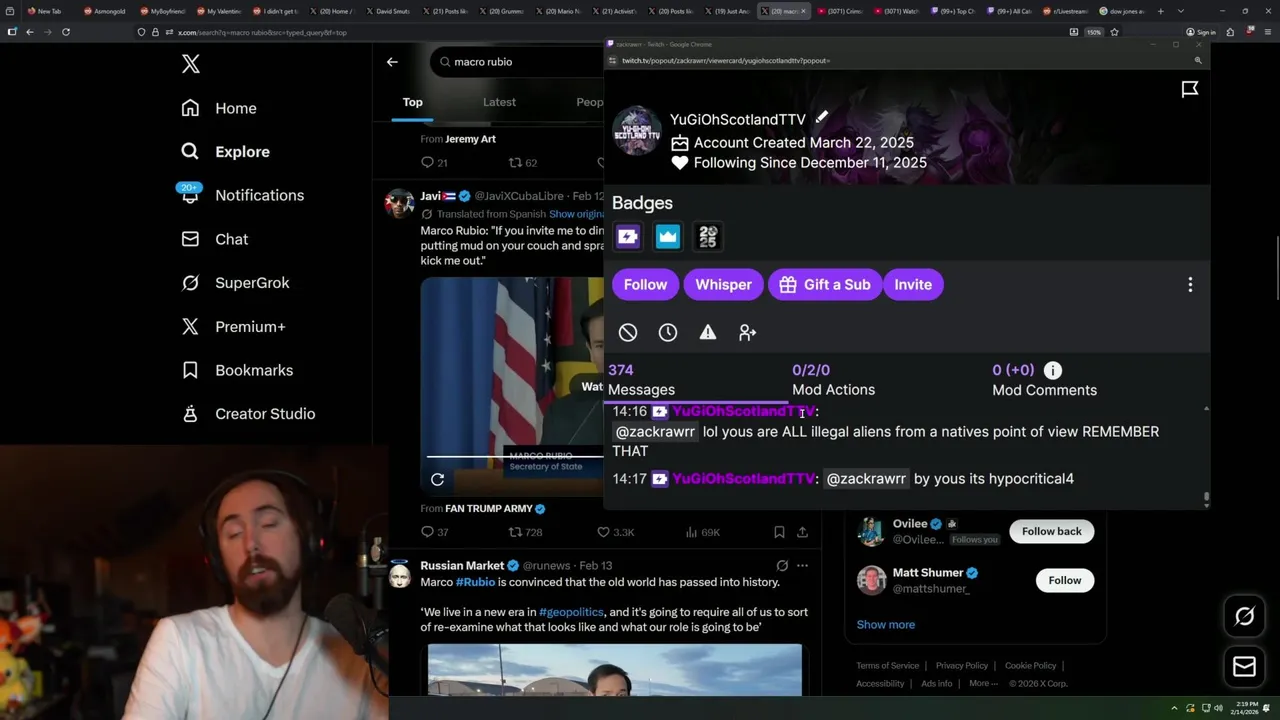Click the warn user triangle icon
Viewport: 1280px width, 720px height.
(708, 333)
